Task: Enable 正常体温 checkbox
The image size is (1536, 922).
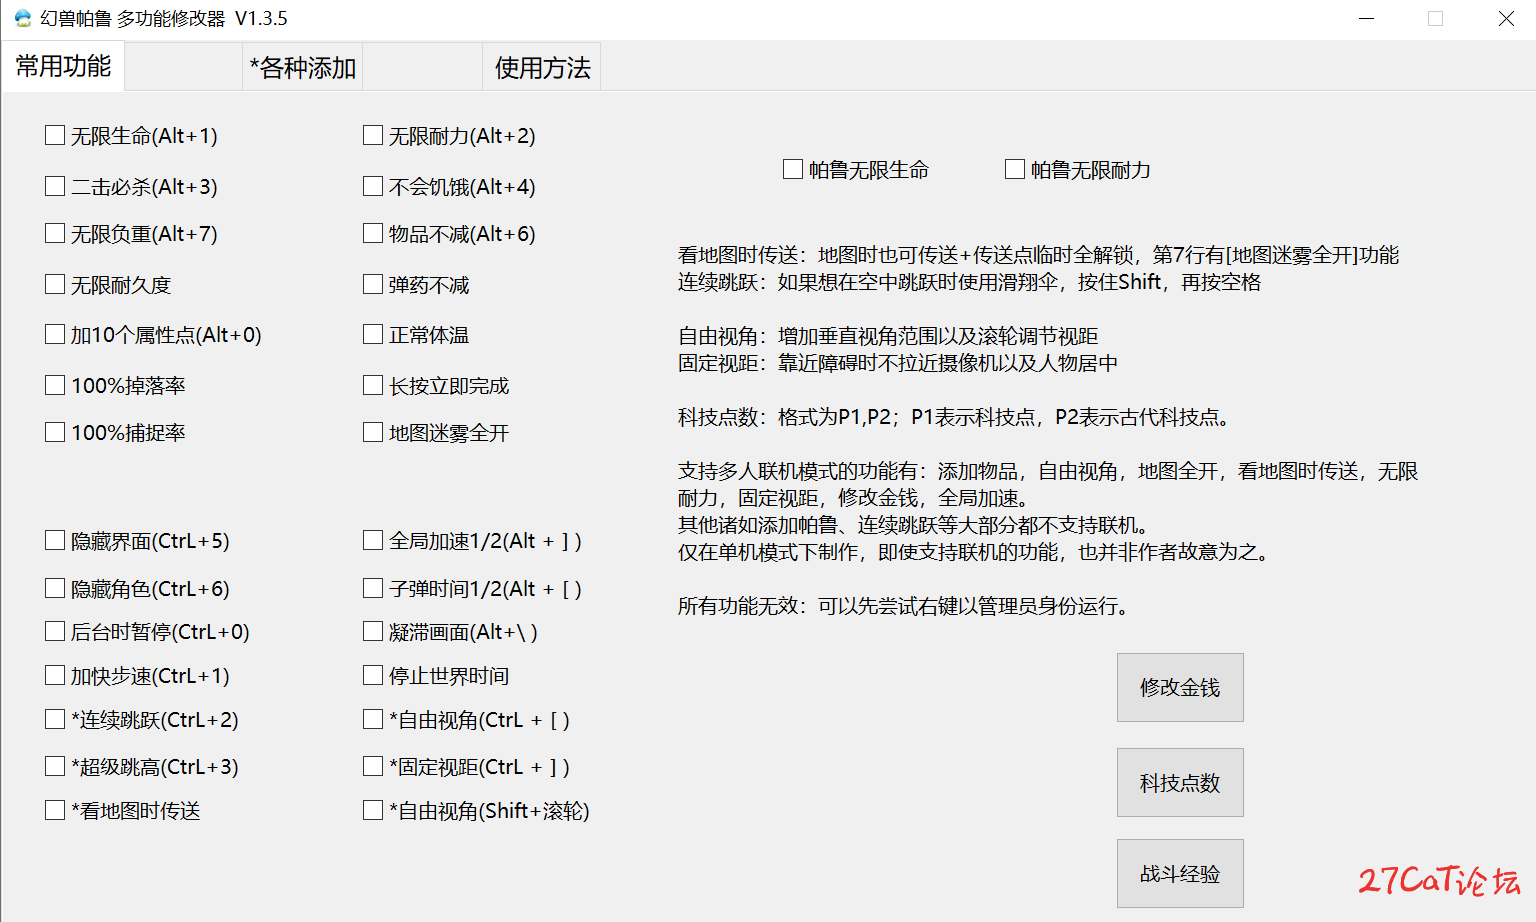Action: pos(373,334)
